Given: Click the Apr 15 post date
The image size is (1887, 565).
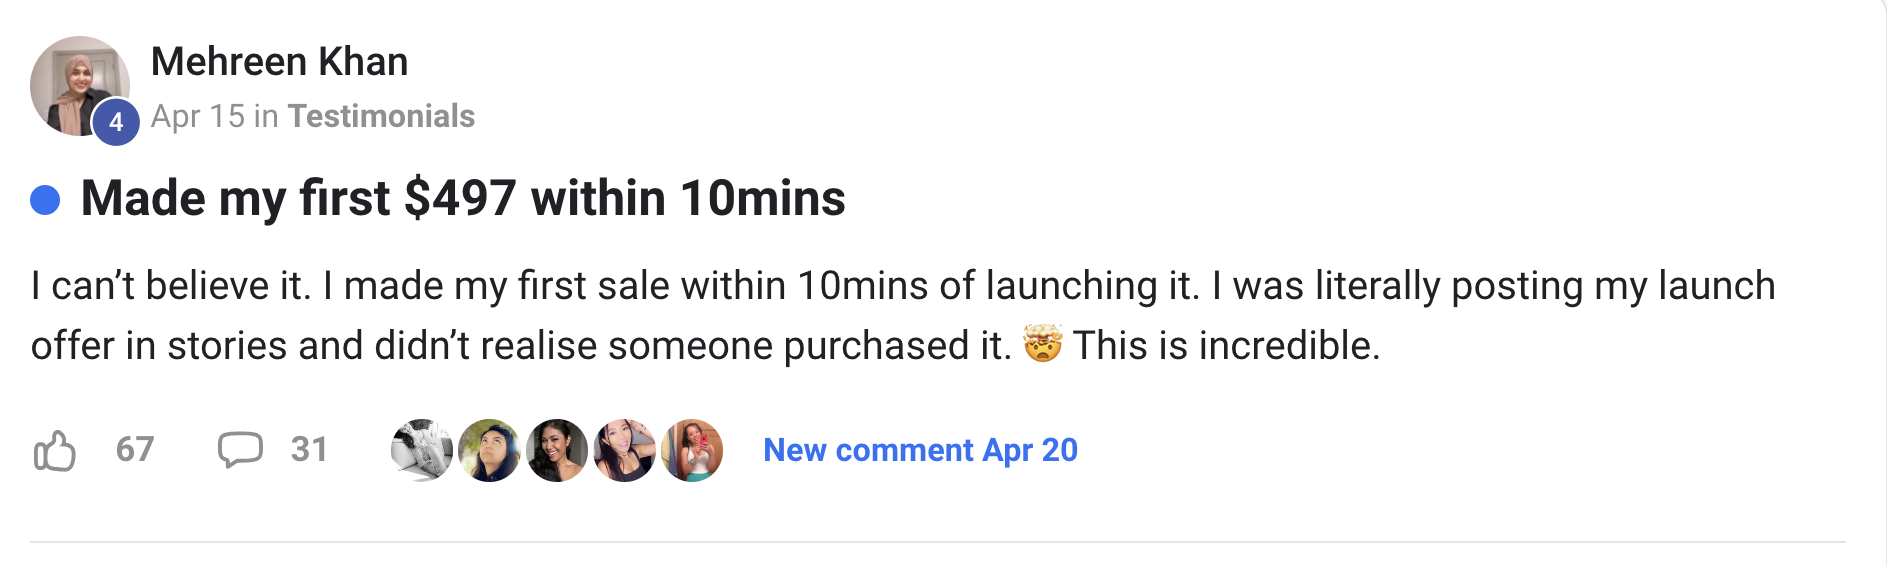Looking at the screenshot, I should pos(197,116).
